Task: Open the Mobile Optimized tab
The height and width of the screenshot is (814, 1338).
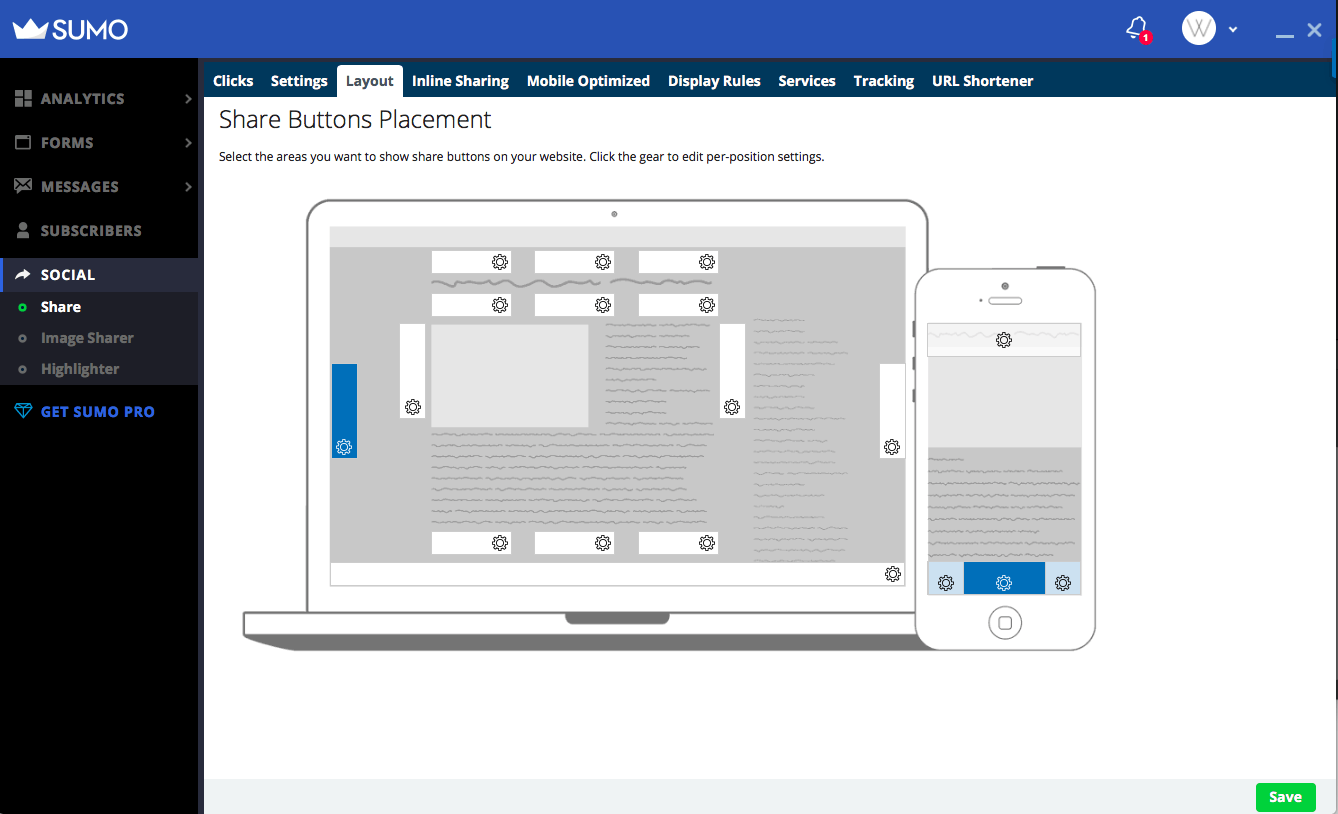Action: tap(588, 81)
